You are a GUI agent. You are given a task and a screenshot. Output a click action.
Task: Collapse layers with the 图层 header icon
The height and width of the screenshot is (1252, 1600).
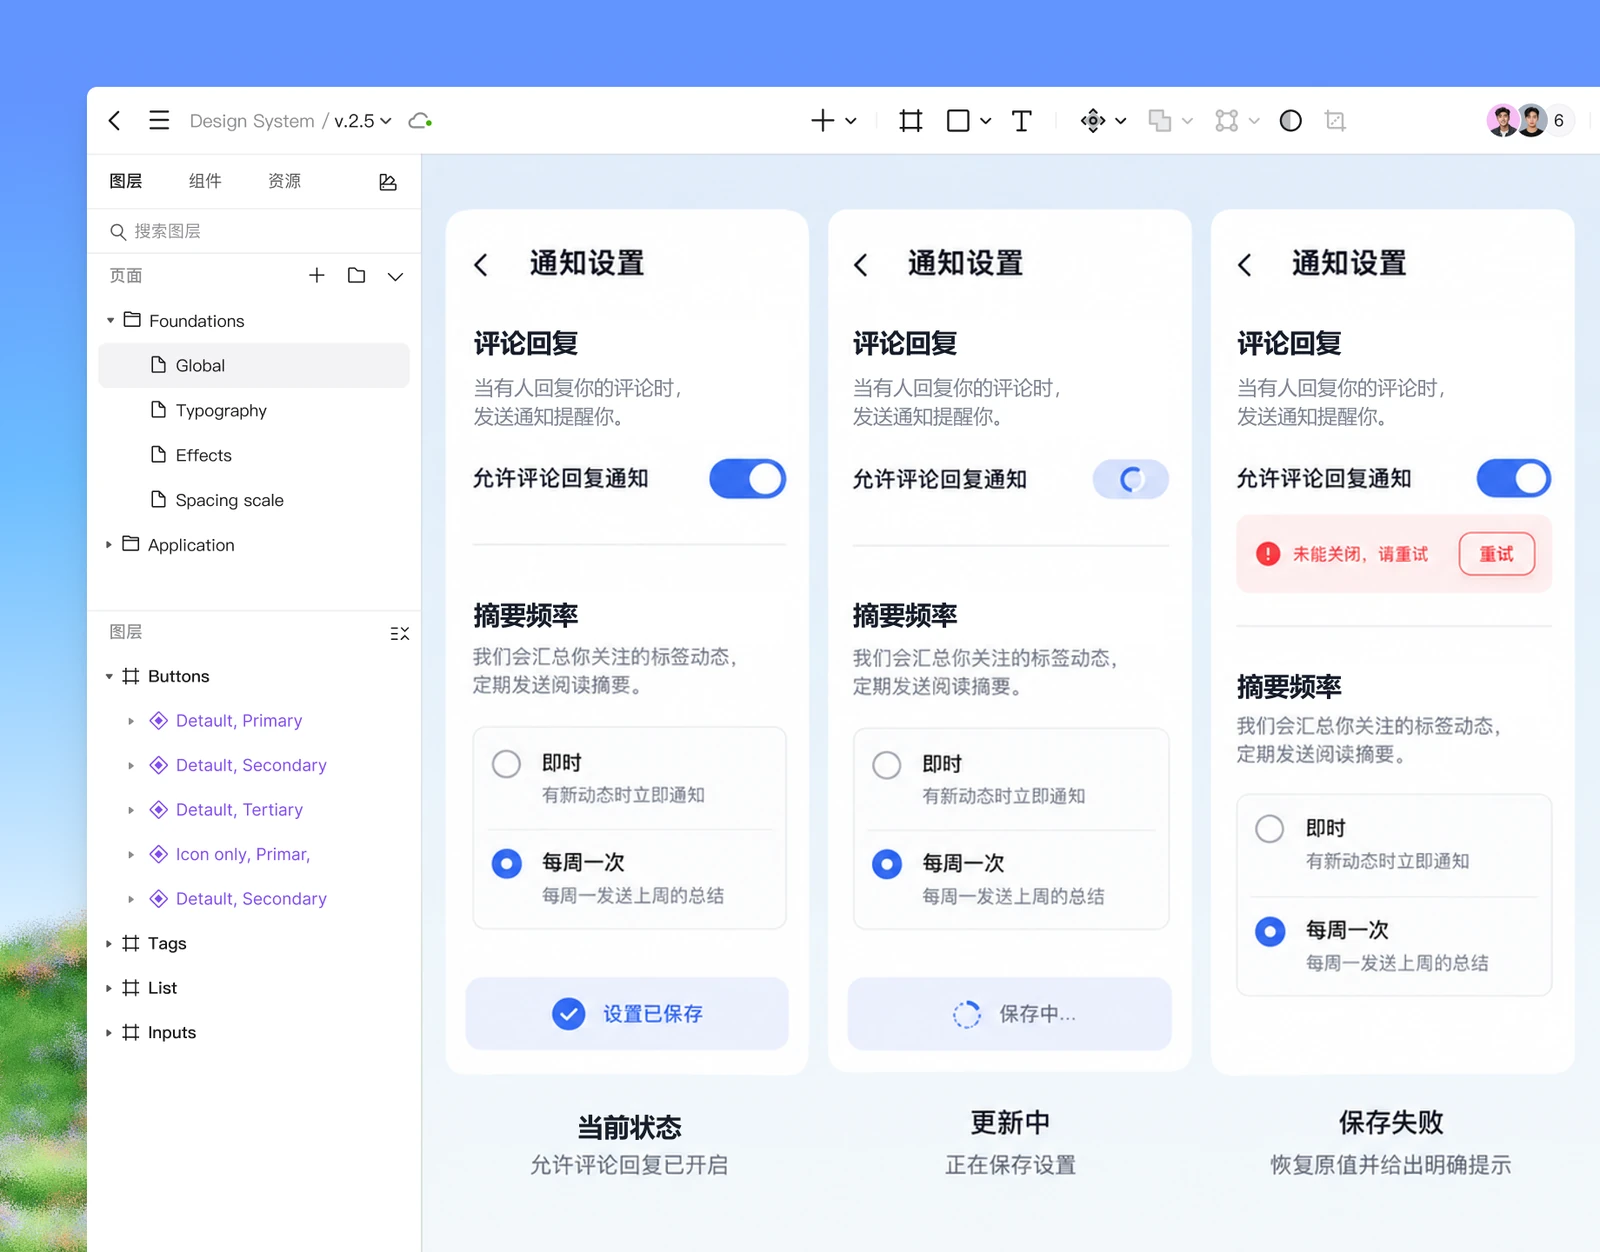(x=399, y=633)
